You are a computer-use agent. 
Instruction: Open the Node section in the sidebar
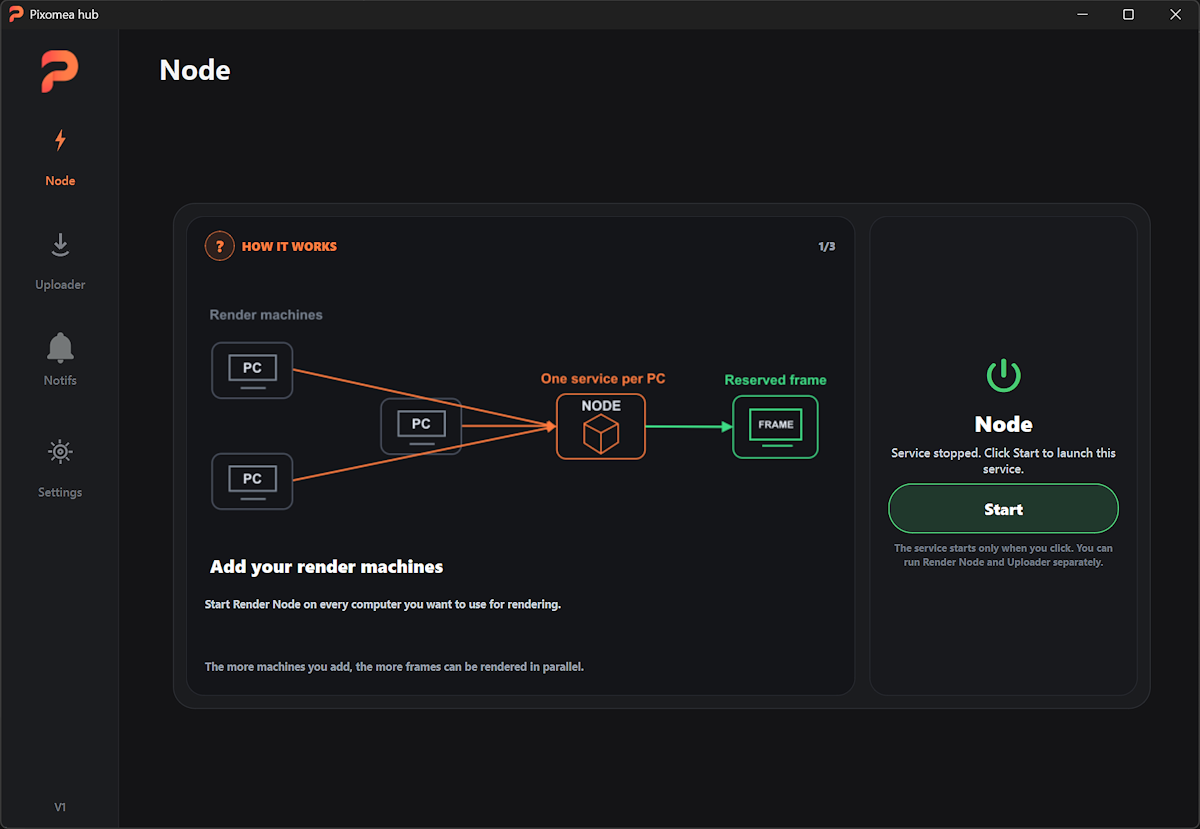click(60, 157)
